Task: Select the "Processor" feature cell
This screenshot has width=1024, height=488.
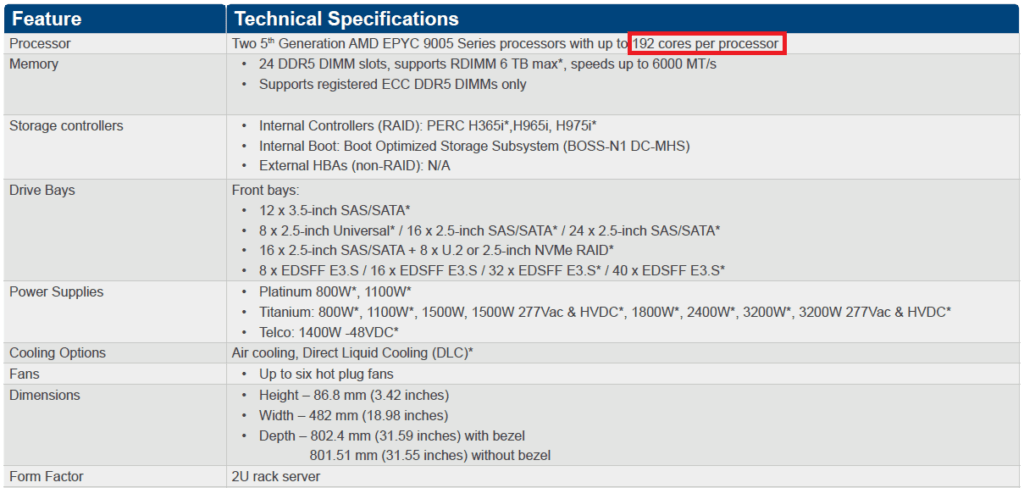Action: click(115, 44)
